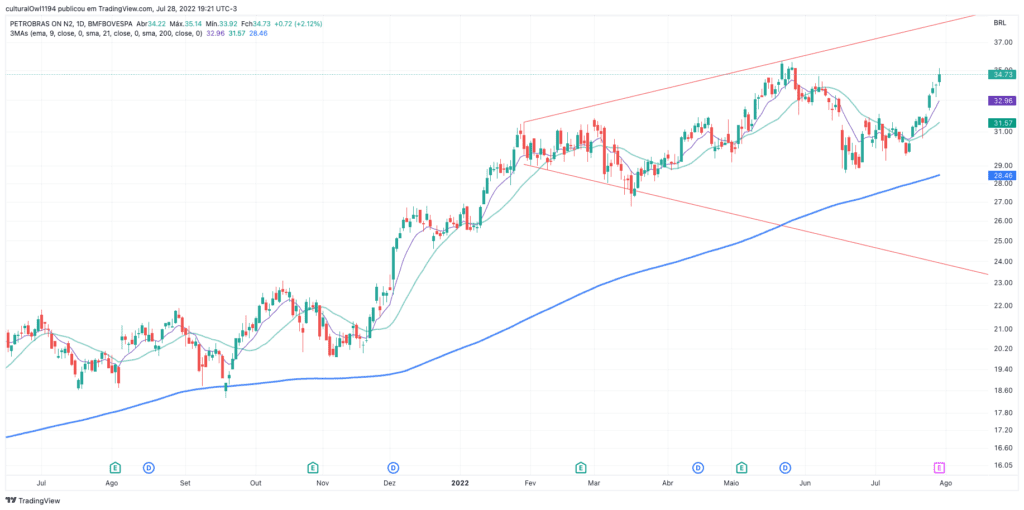
Task: Click the Mar month label
Action: (594, 484)
